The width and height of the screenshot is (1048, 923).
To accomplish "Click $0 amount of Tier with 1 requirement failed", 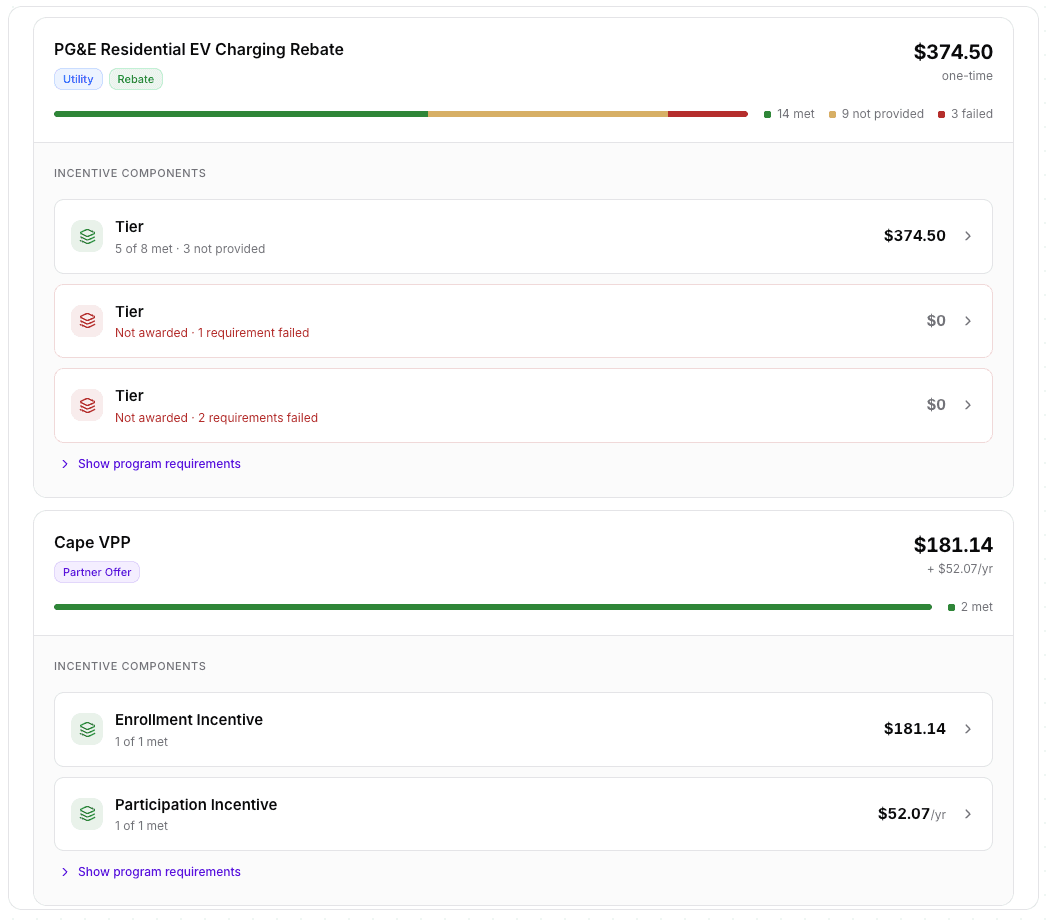I will [936, 321].
